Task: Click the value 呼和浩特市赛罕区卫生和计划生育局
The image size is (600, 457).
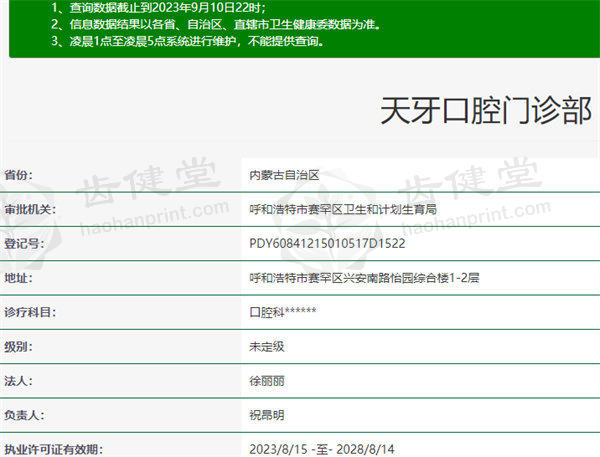Action: [343, 209]
